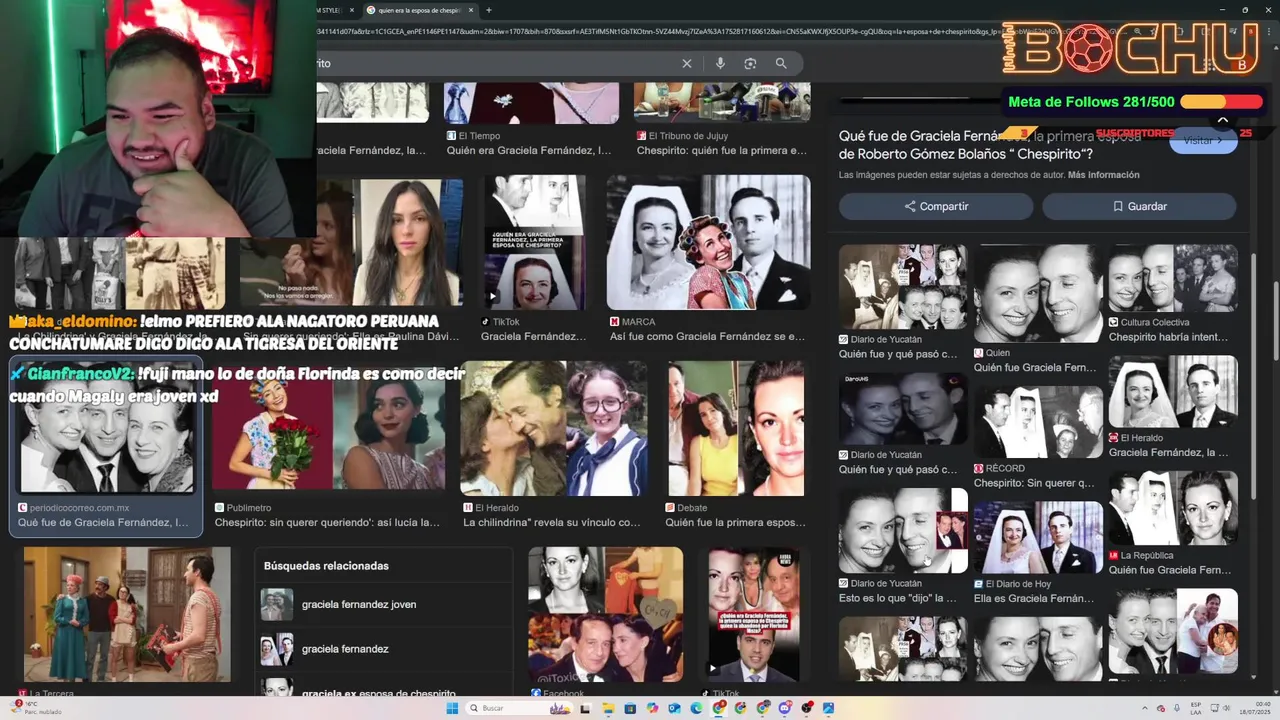Clear the Google search box with the X icon
Image resolution: width=1280 pixels, height=720 pixels.
687,63
